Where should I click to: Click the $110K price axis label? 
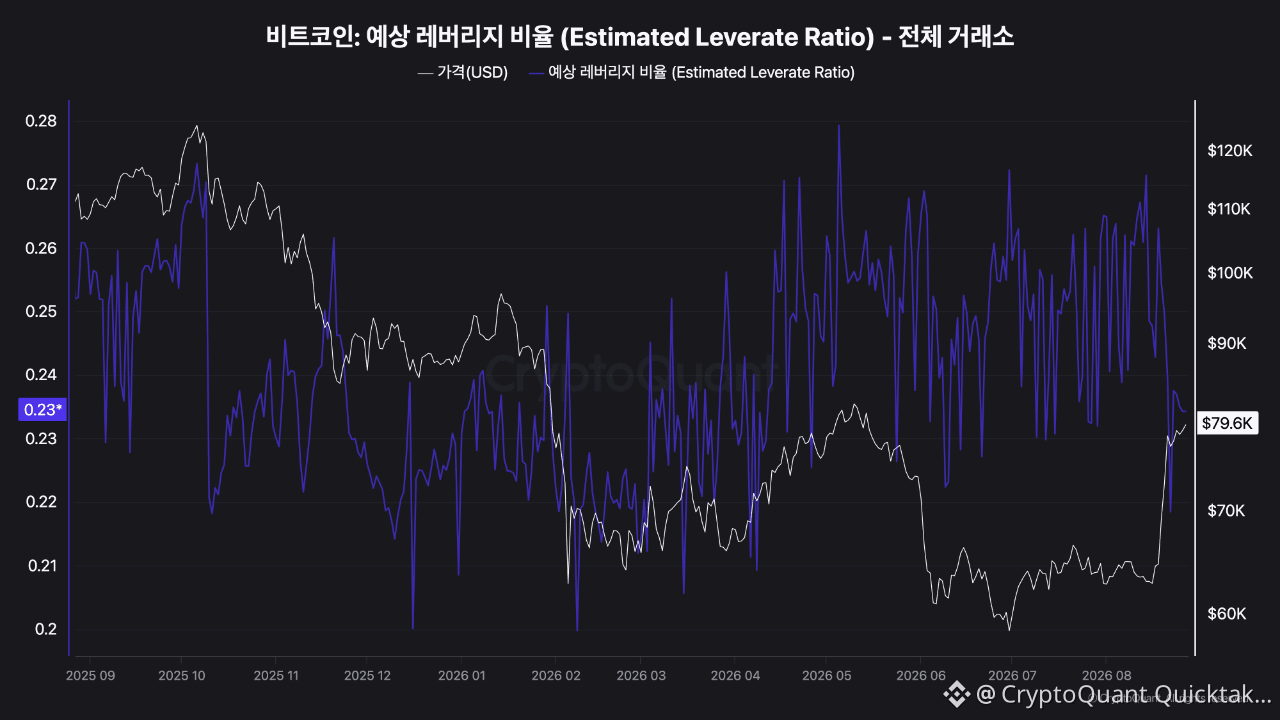coord(1230,209)
